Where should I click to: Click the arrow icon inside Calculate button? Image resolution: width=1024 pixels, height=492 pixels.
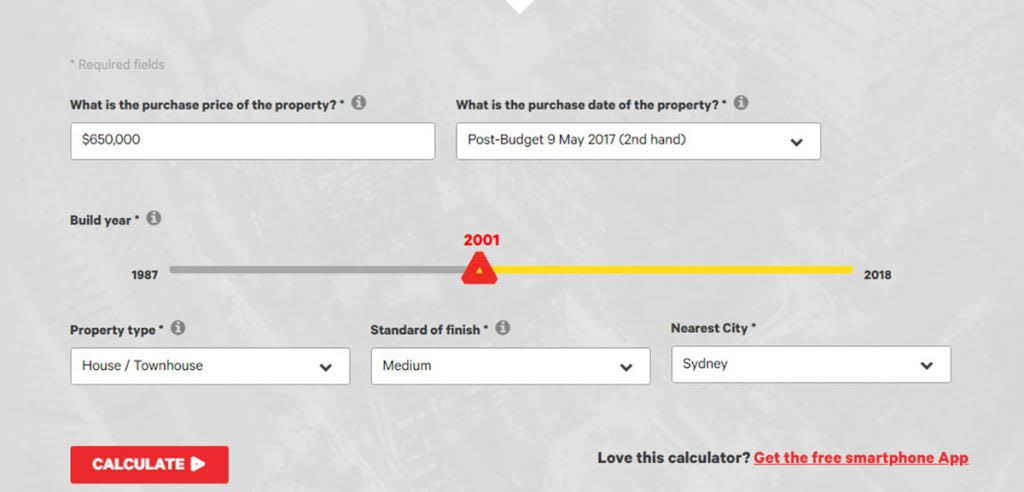(x=198, y=465)
